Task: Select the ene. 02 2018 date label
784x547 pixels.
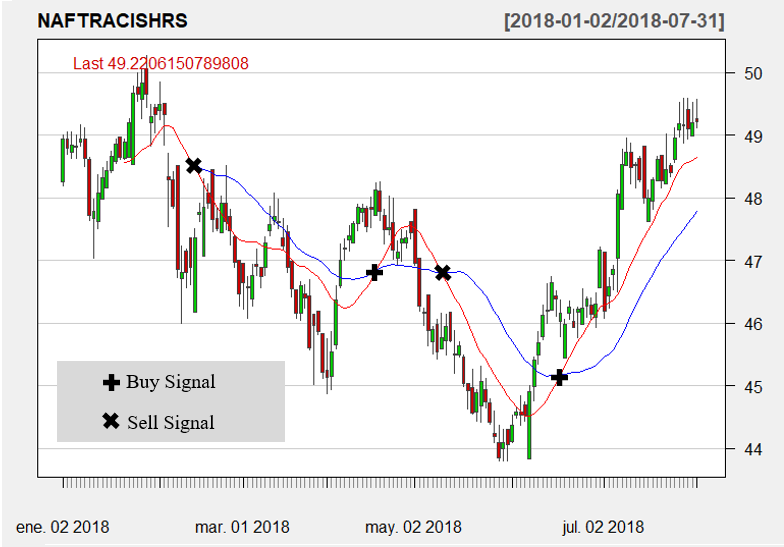Action: [63, 526]
